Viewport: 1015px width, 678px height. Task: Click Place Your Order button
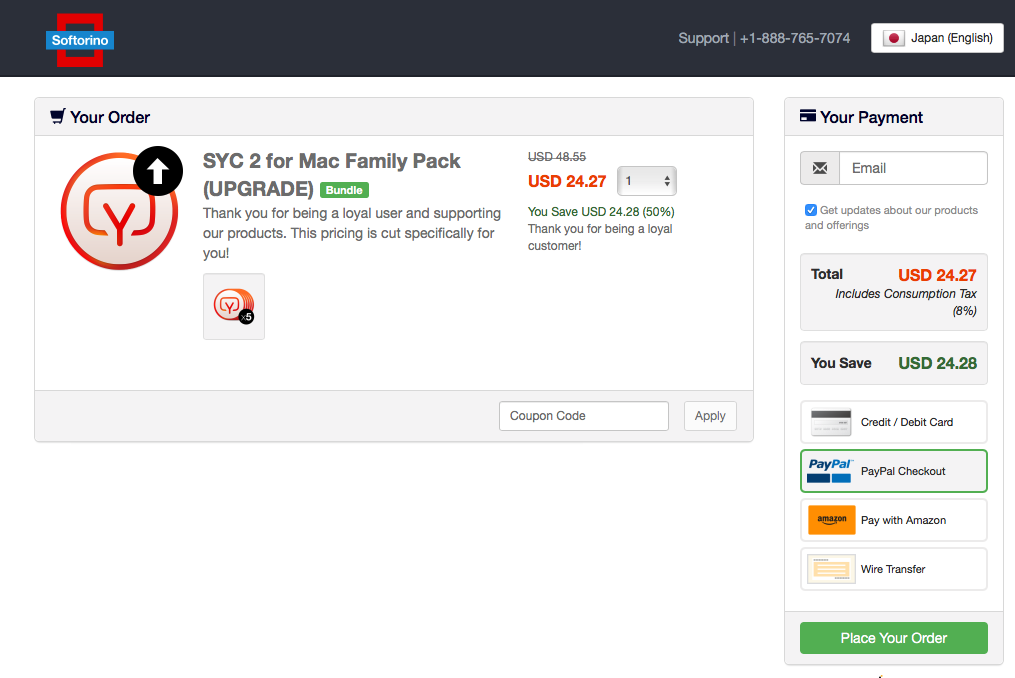click(x=893, y=638)
